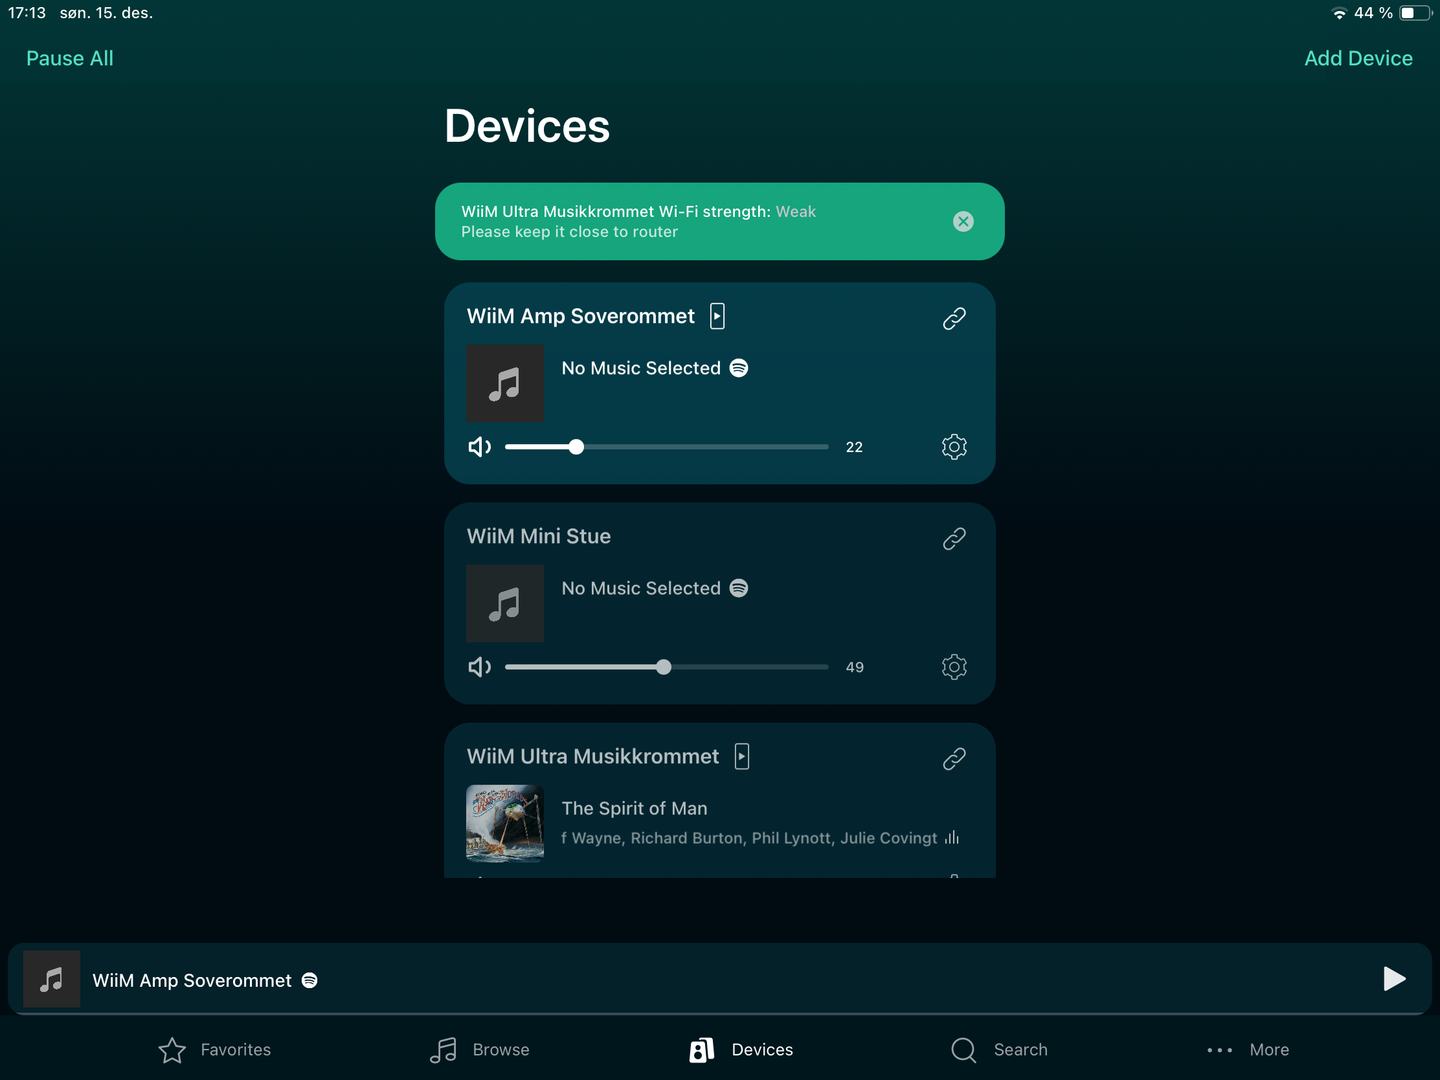Click The Spirit of Man track title
This screenshot has height=1080, width=1440.
(x=635, y=808)
